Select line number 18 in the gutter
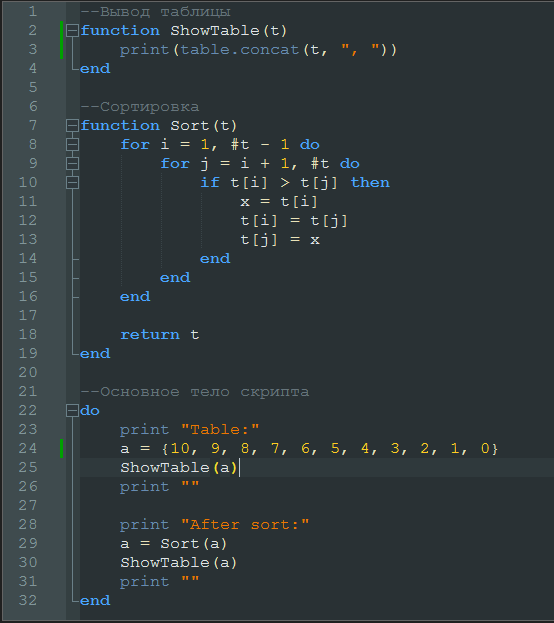The width and height of the screenshot is (554, 623). coord(28,335)
